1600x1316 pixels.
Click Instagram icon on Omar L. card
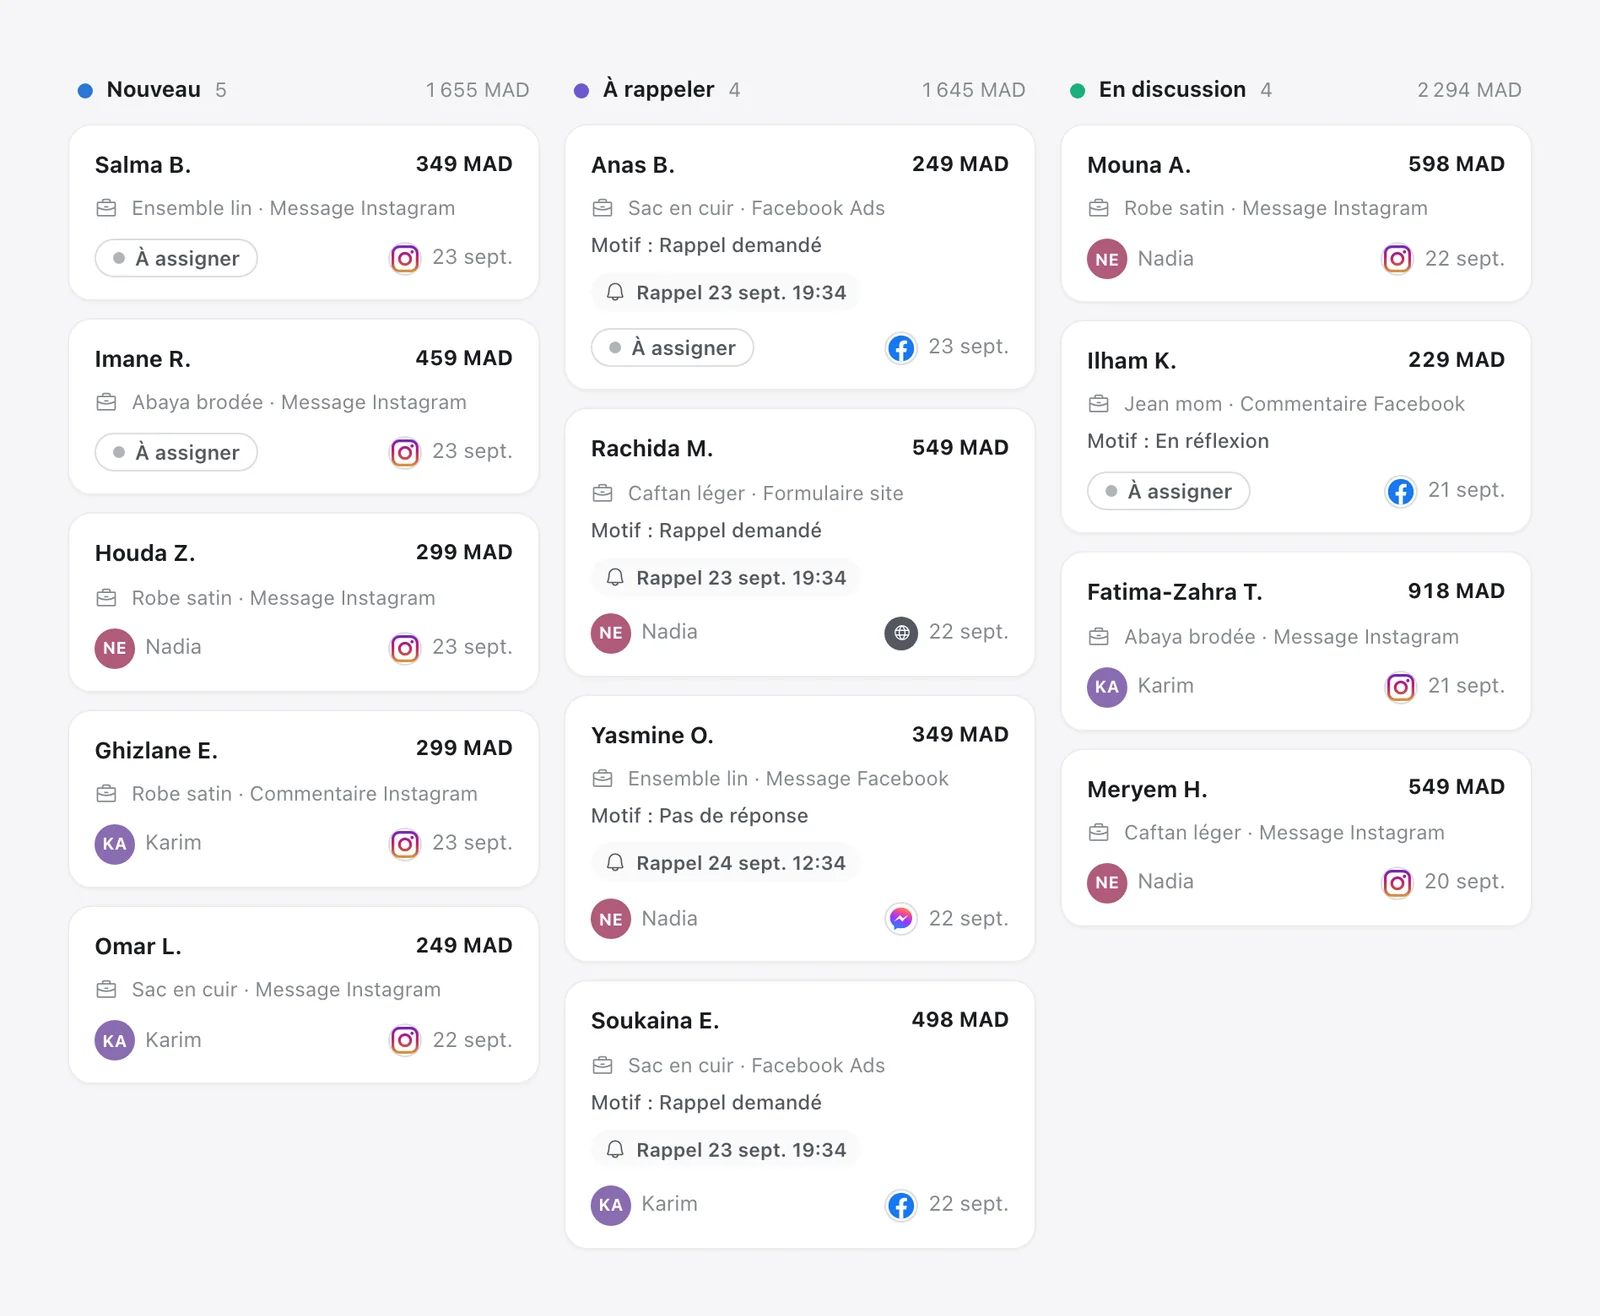(x=405, y=1040)
